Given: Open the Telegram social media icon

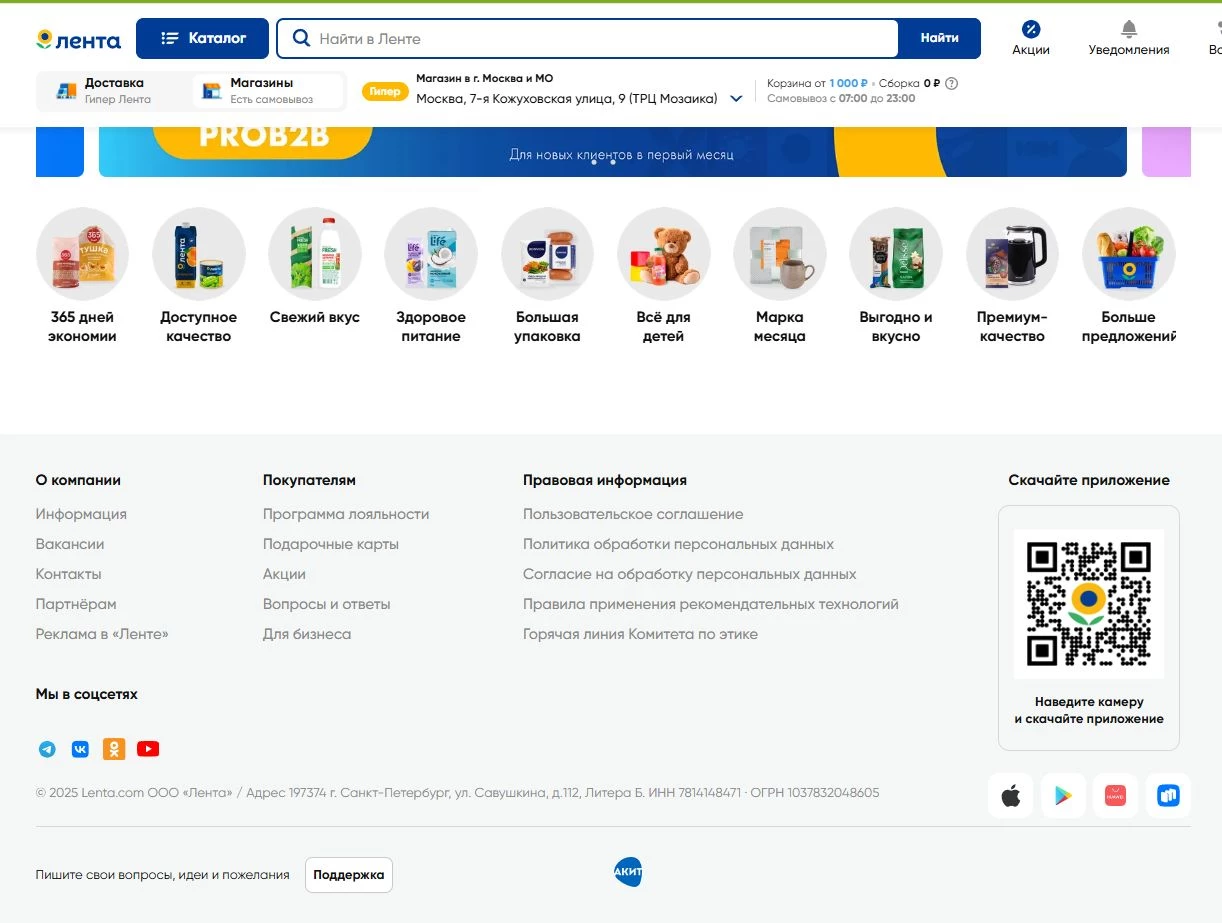Looking at the screenshot, I should 47,749.
